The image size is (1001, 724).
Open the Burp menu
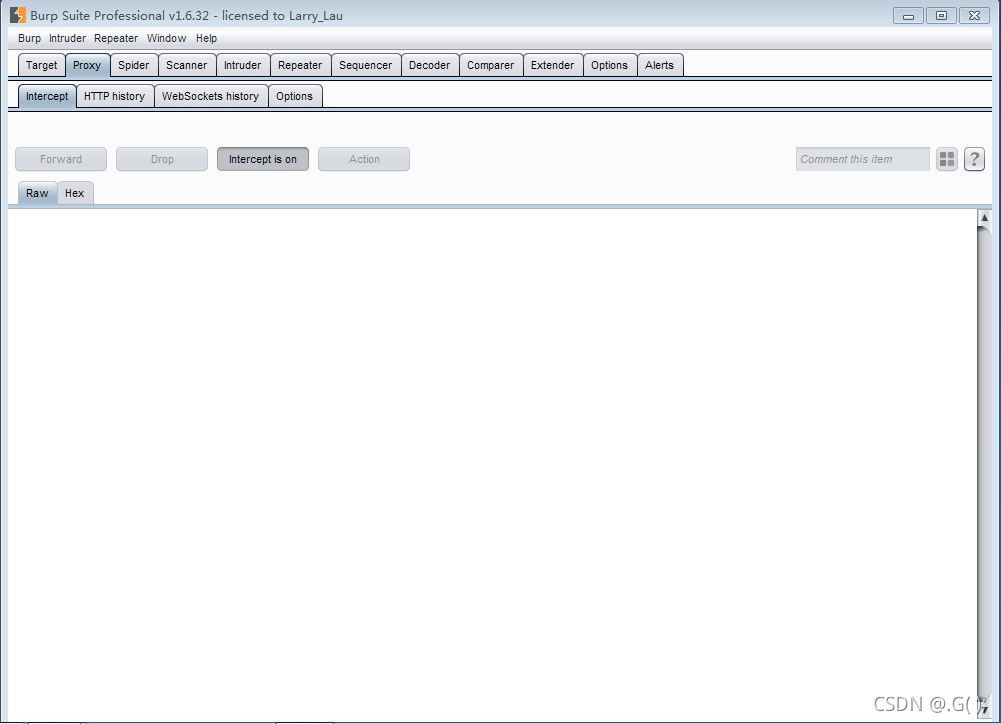coord(29,38)
